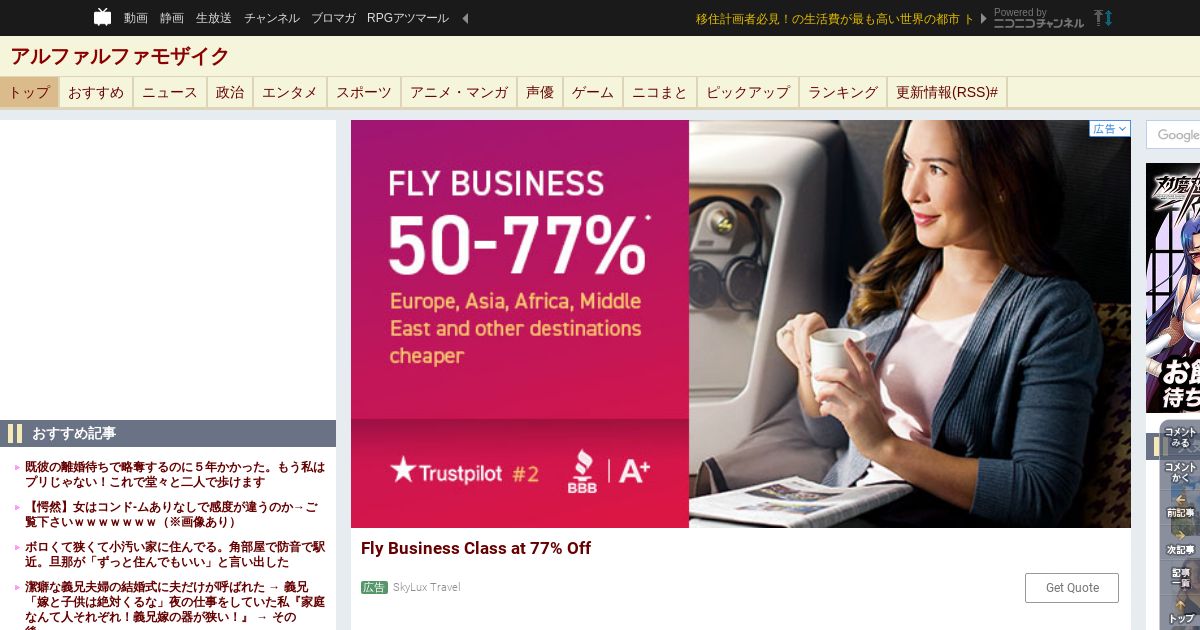This screenshot has height=630, width=1200.
Task: Open the 広告 dropdown on the ad
Action: [1110, 129]
